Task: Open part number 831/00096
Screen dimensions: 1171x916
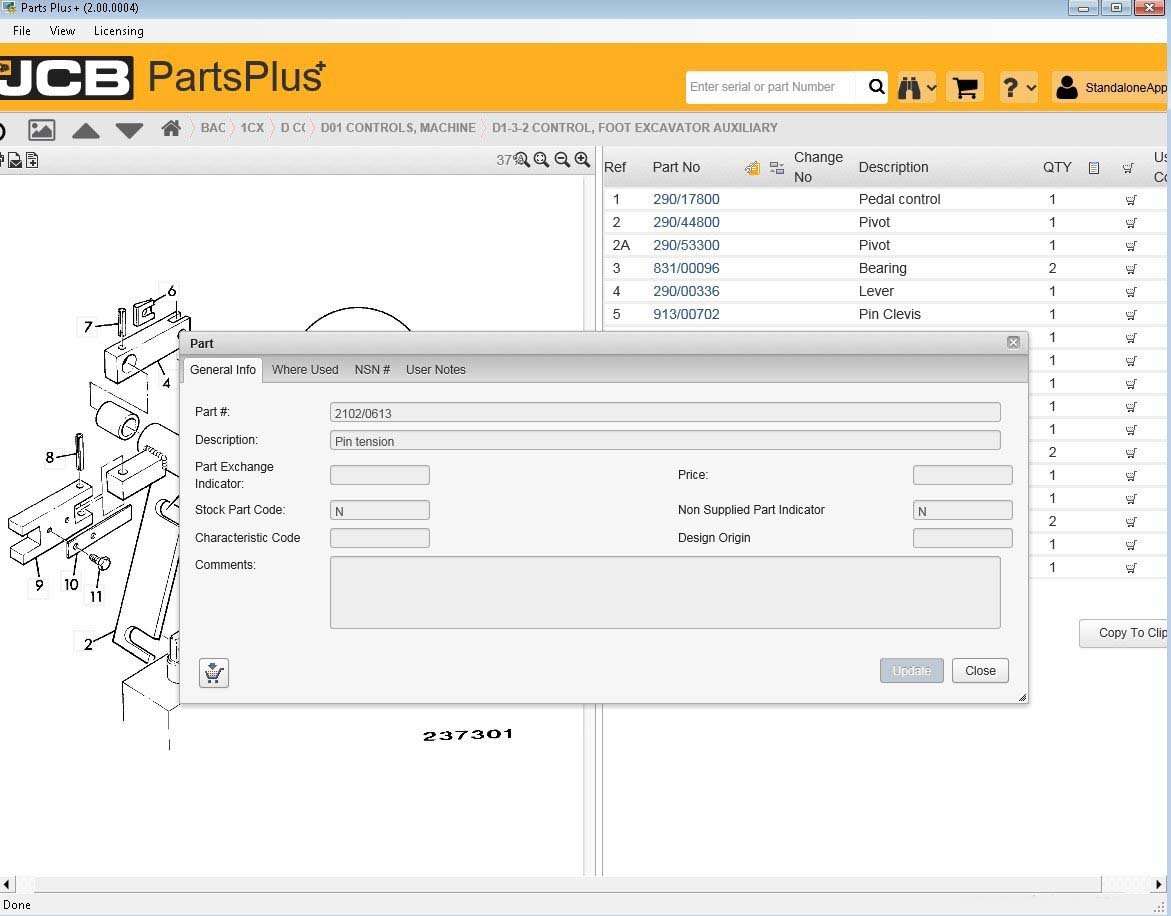Action: [686, 268]
